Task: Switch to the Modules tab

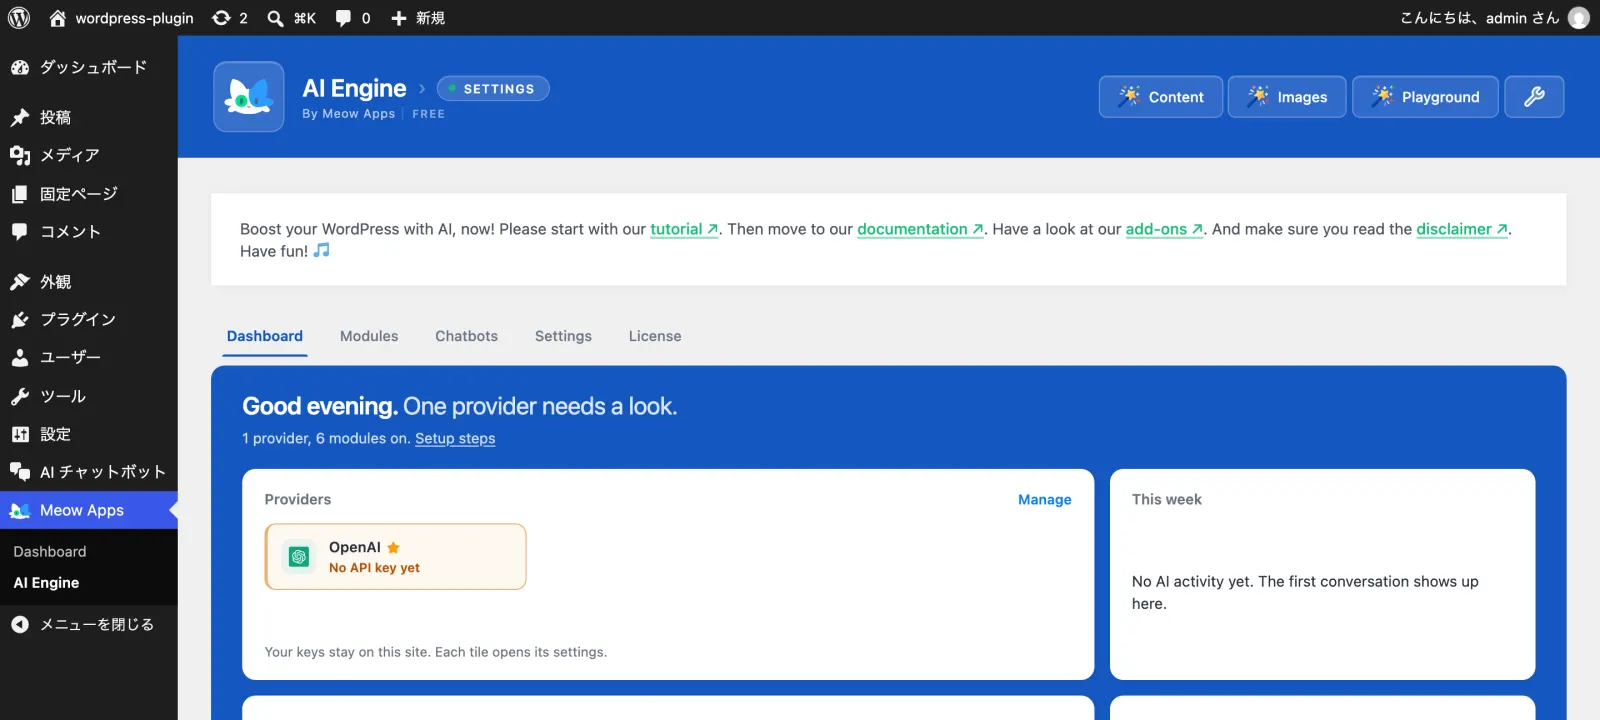Action: click(369, 336)
